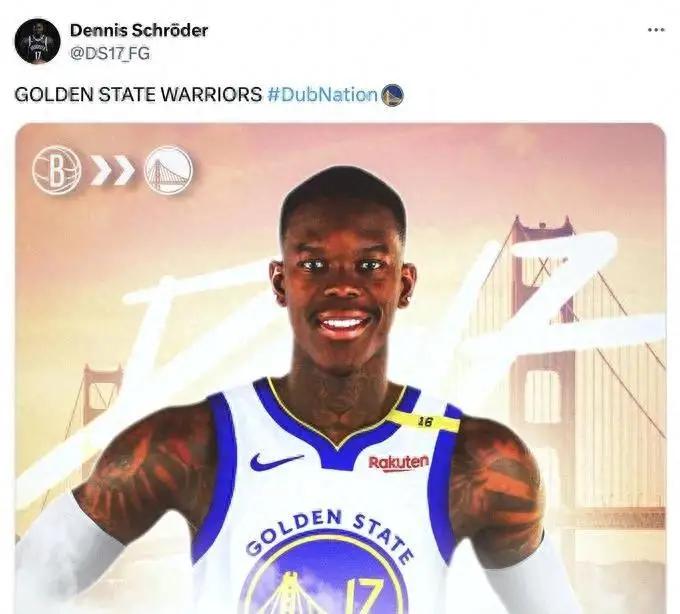
Task: Open the @DS17_FG handle link
Action: pyautogui.click(x=110, y=53)
